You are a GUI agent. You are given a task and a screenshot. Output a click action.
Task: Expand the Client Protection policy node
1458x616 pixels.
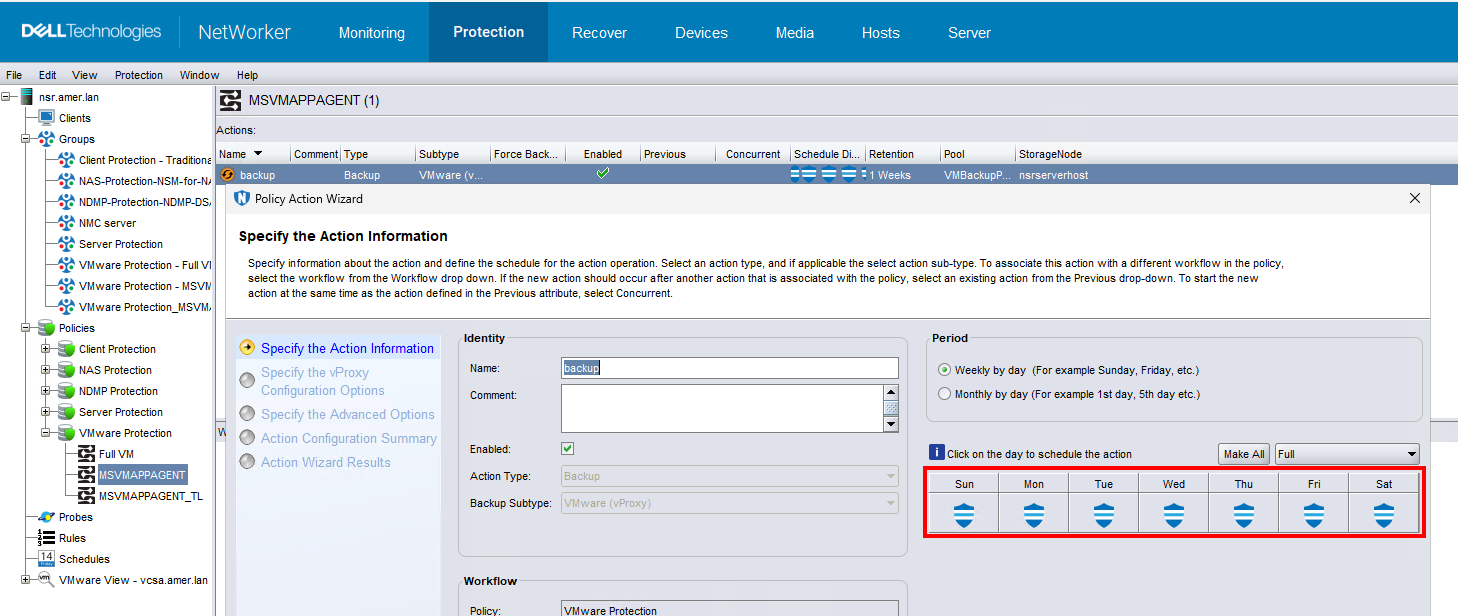tap(44, 348)
